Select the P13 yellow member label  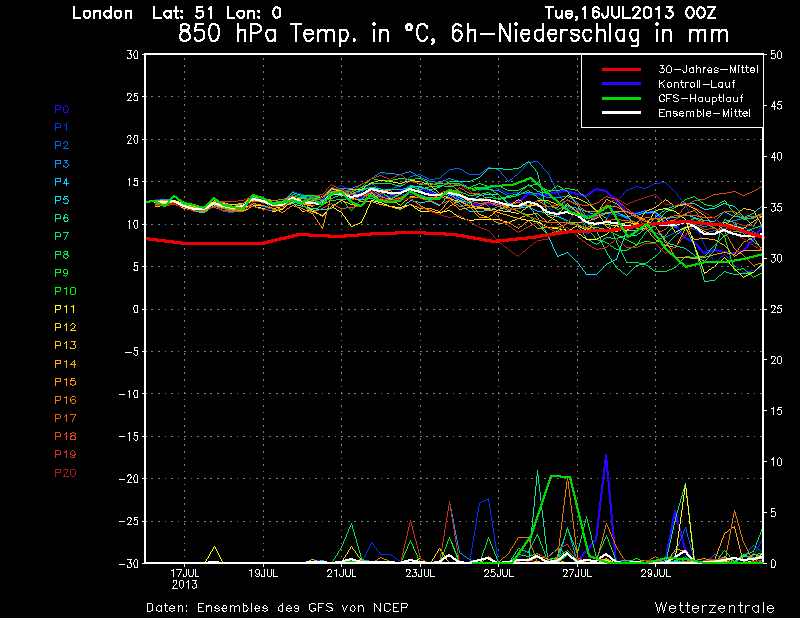tap(65, 345)
